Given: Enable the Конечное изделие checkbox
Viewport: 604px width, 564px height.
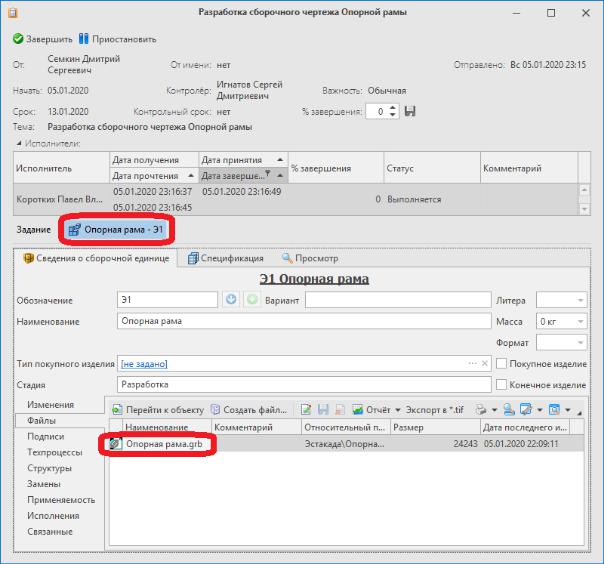Looking at the screenshot, I should [501, 384].
